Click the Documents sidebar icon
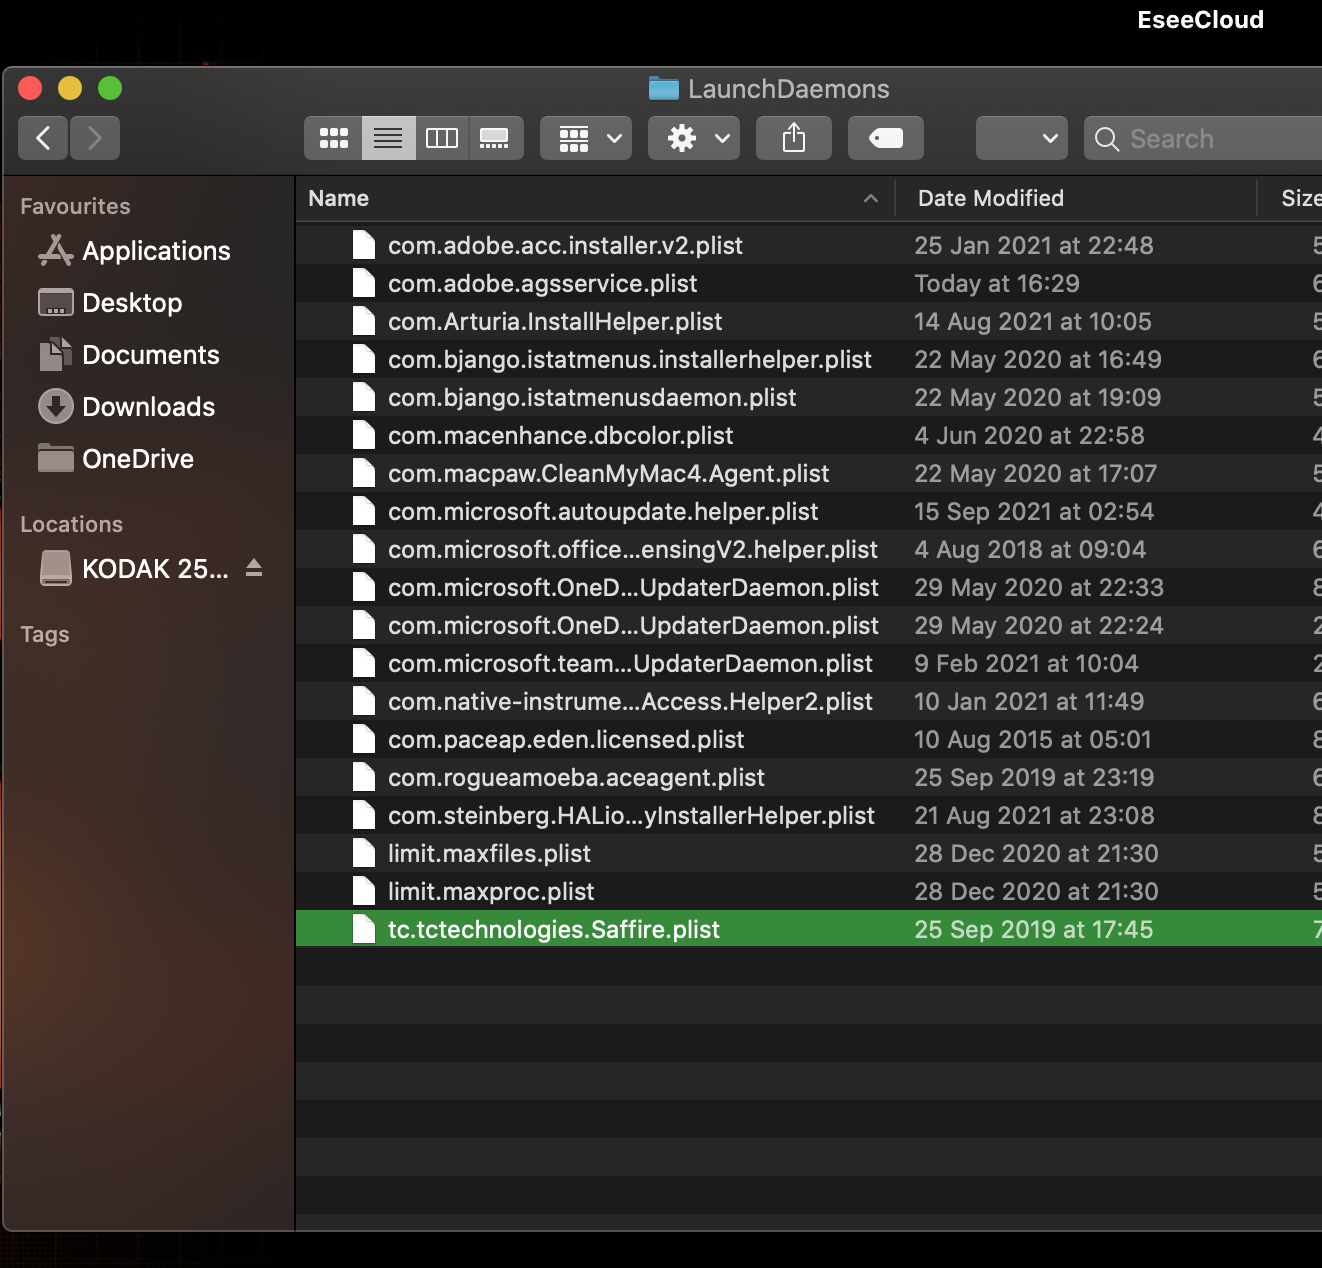The height and width of the screenshot is (1268, 1322). 56,354
